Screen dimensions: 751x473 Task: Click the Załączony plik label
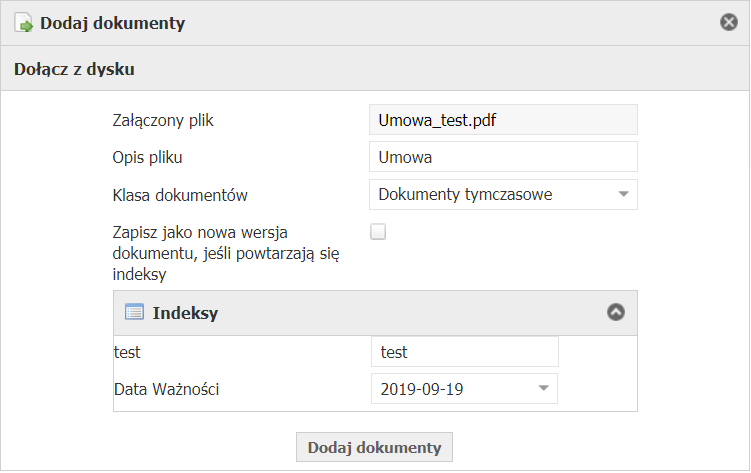(163, 121)
